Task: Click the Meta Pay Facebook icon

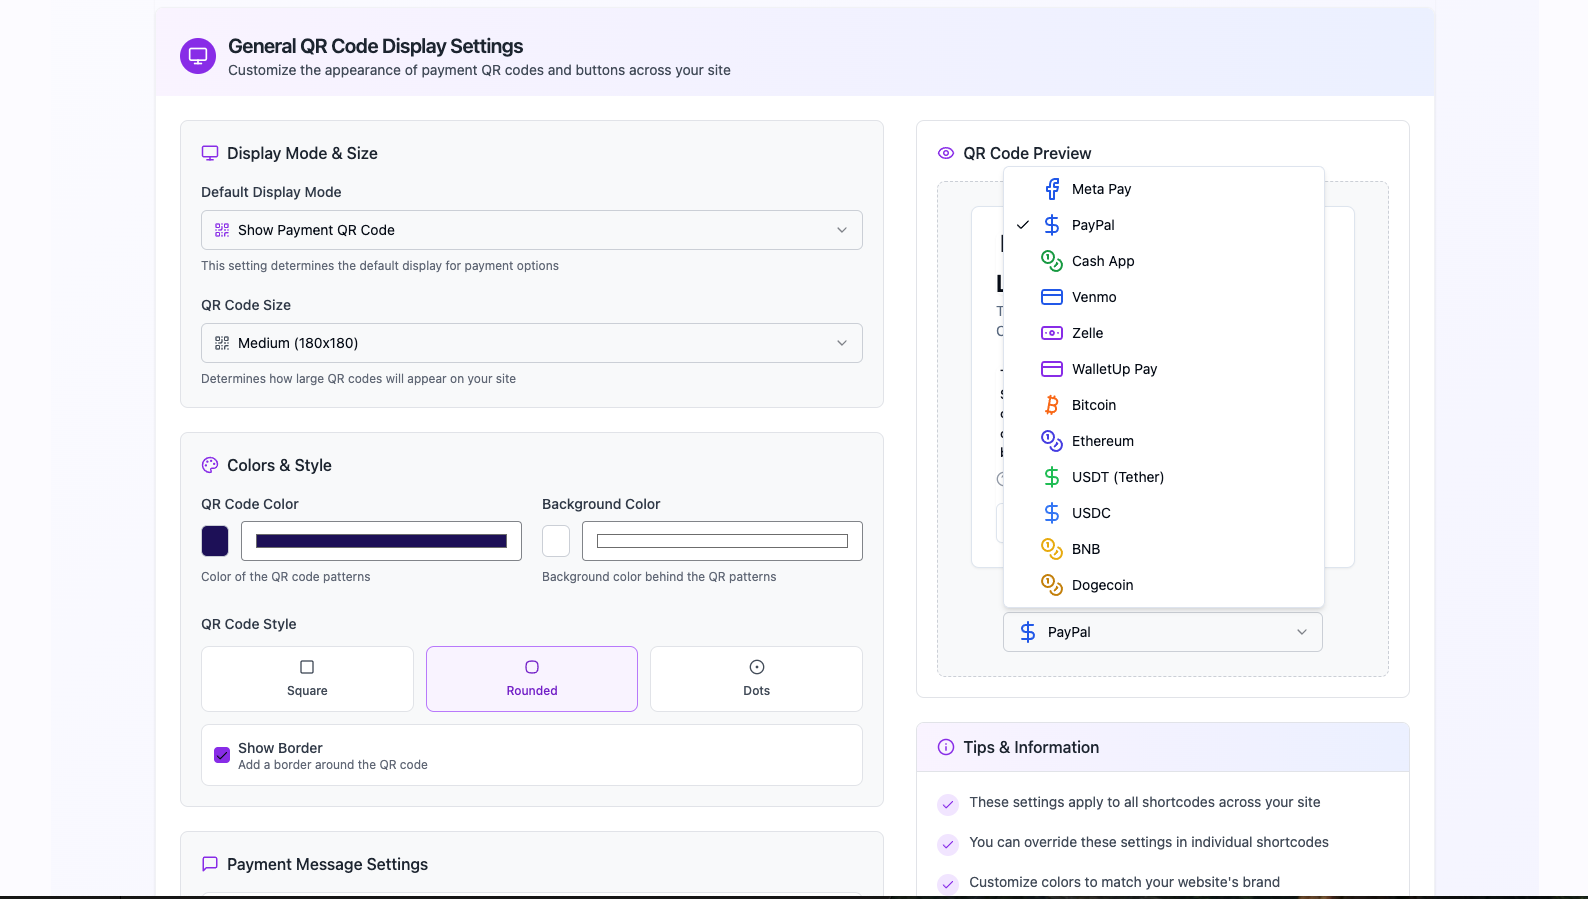Action: coord(1052,189)
